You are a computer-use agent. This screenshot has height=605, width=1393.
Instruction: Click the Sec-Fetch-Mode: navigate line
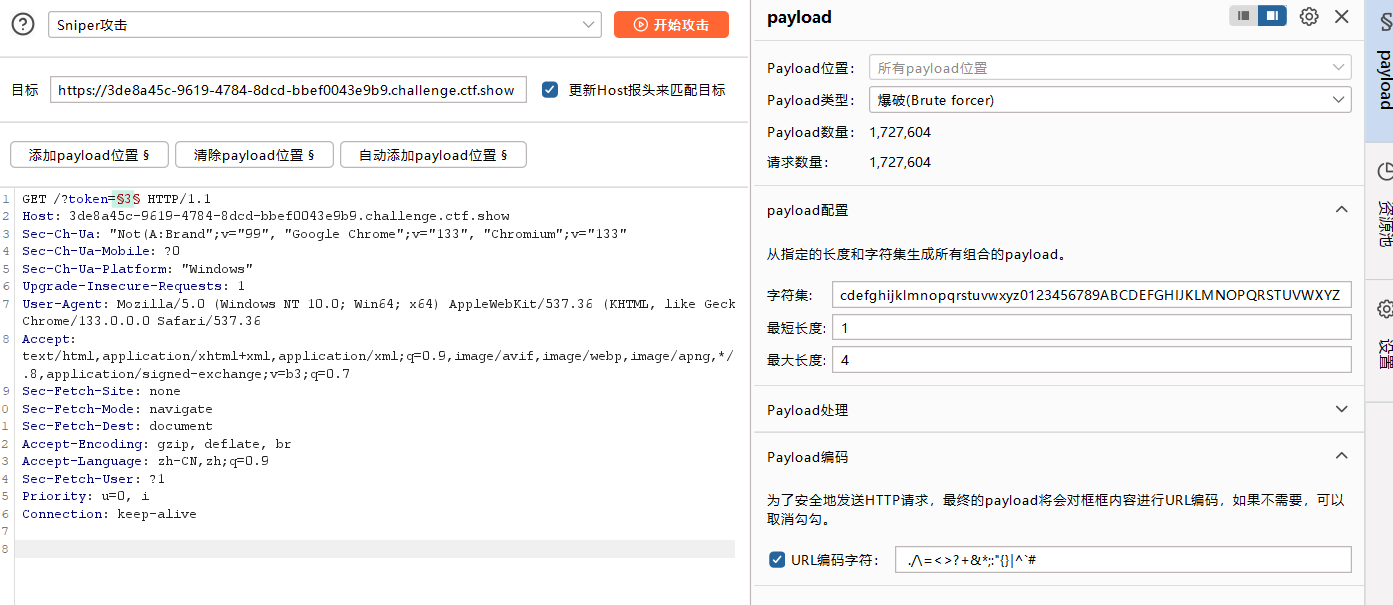coord(117,409)
